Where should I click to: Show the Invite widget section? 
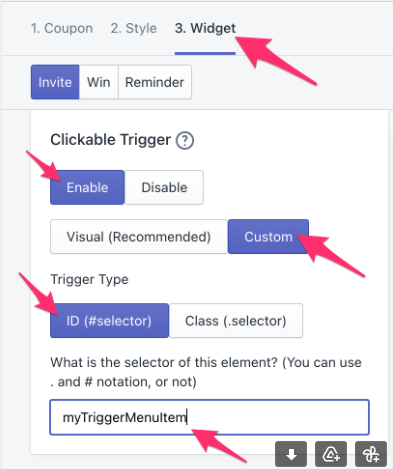pyautogui.click(x=55, y=82)
